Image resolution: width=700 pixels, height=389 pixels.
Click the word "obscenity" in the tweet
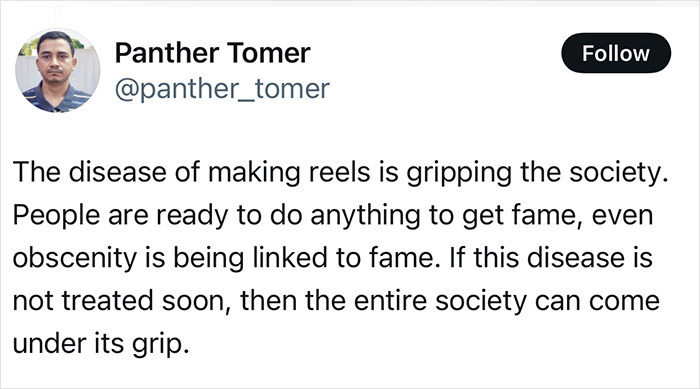pyautogui.click(x=75, y=259)
